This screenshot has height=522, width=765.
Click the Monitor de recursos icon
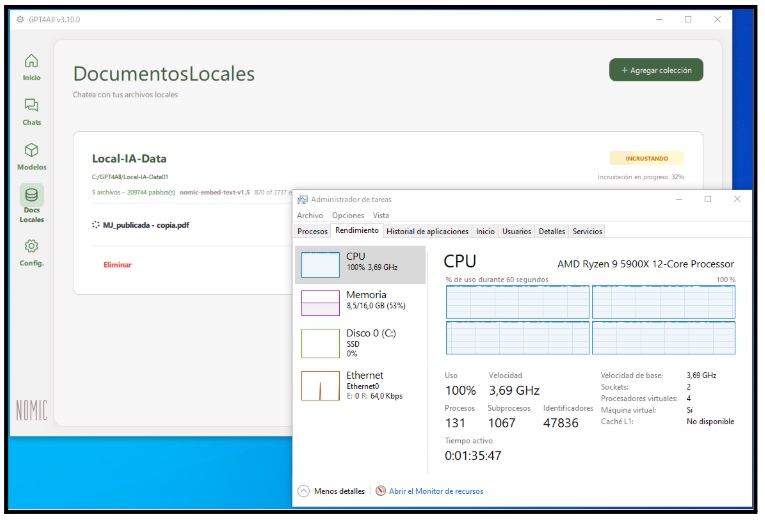coord(381,491)
